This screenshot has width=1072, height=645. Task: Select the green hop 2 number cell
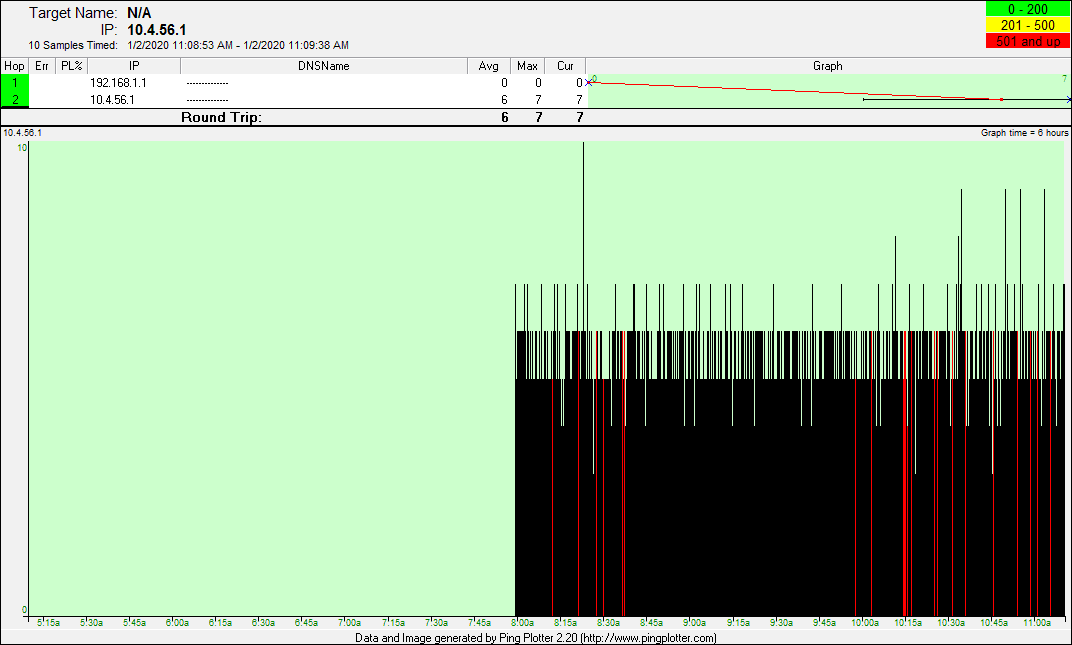click(x=15, y=99)
